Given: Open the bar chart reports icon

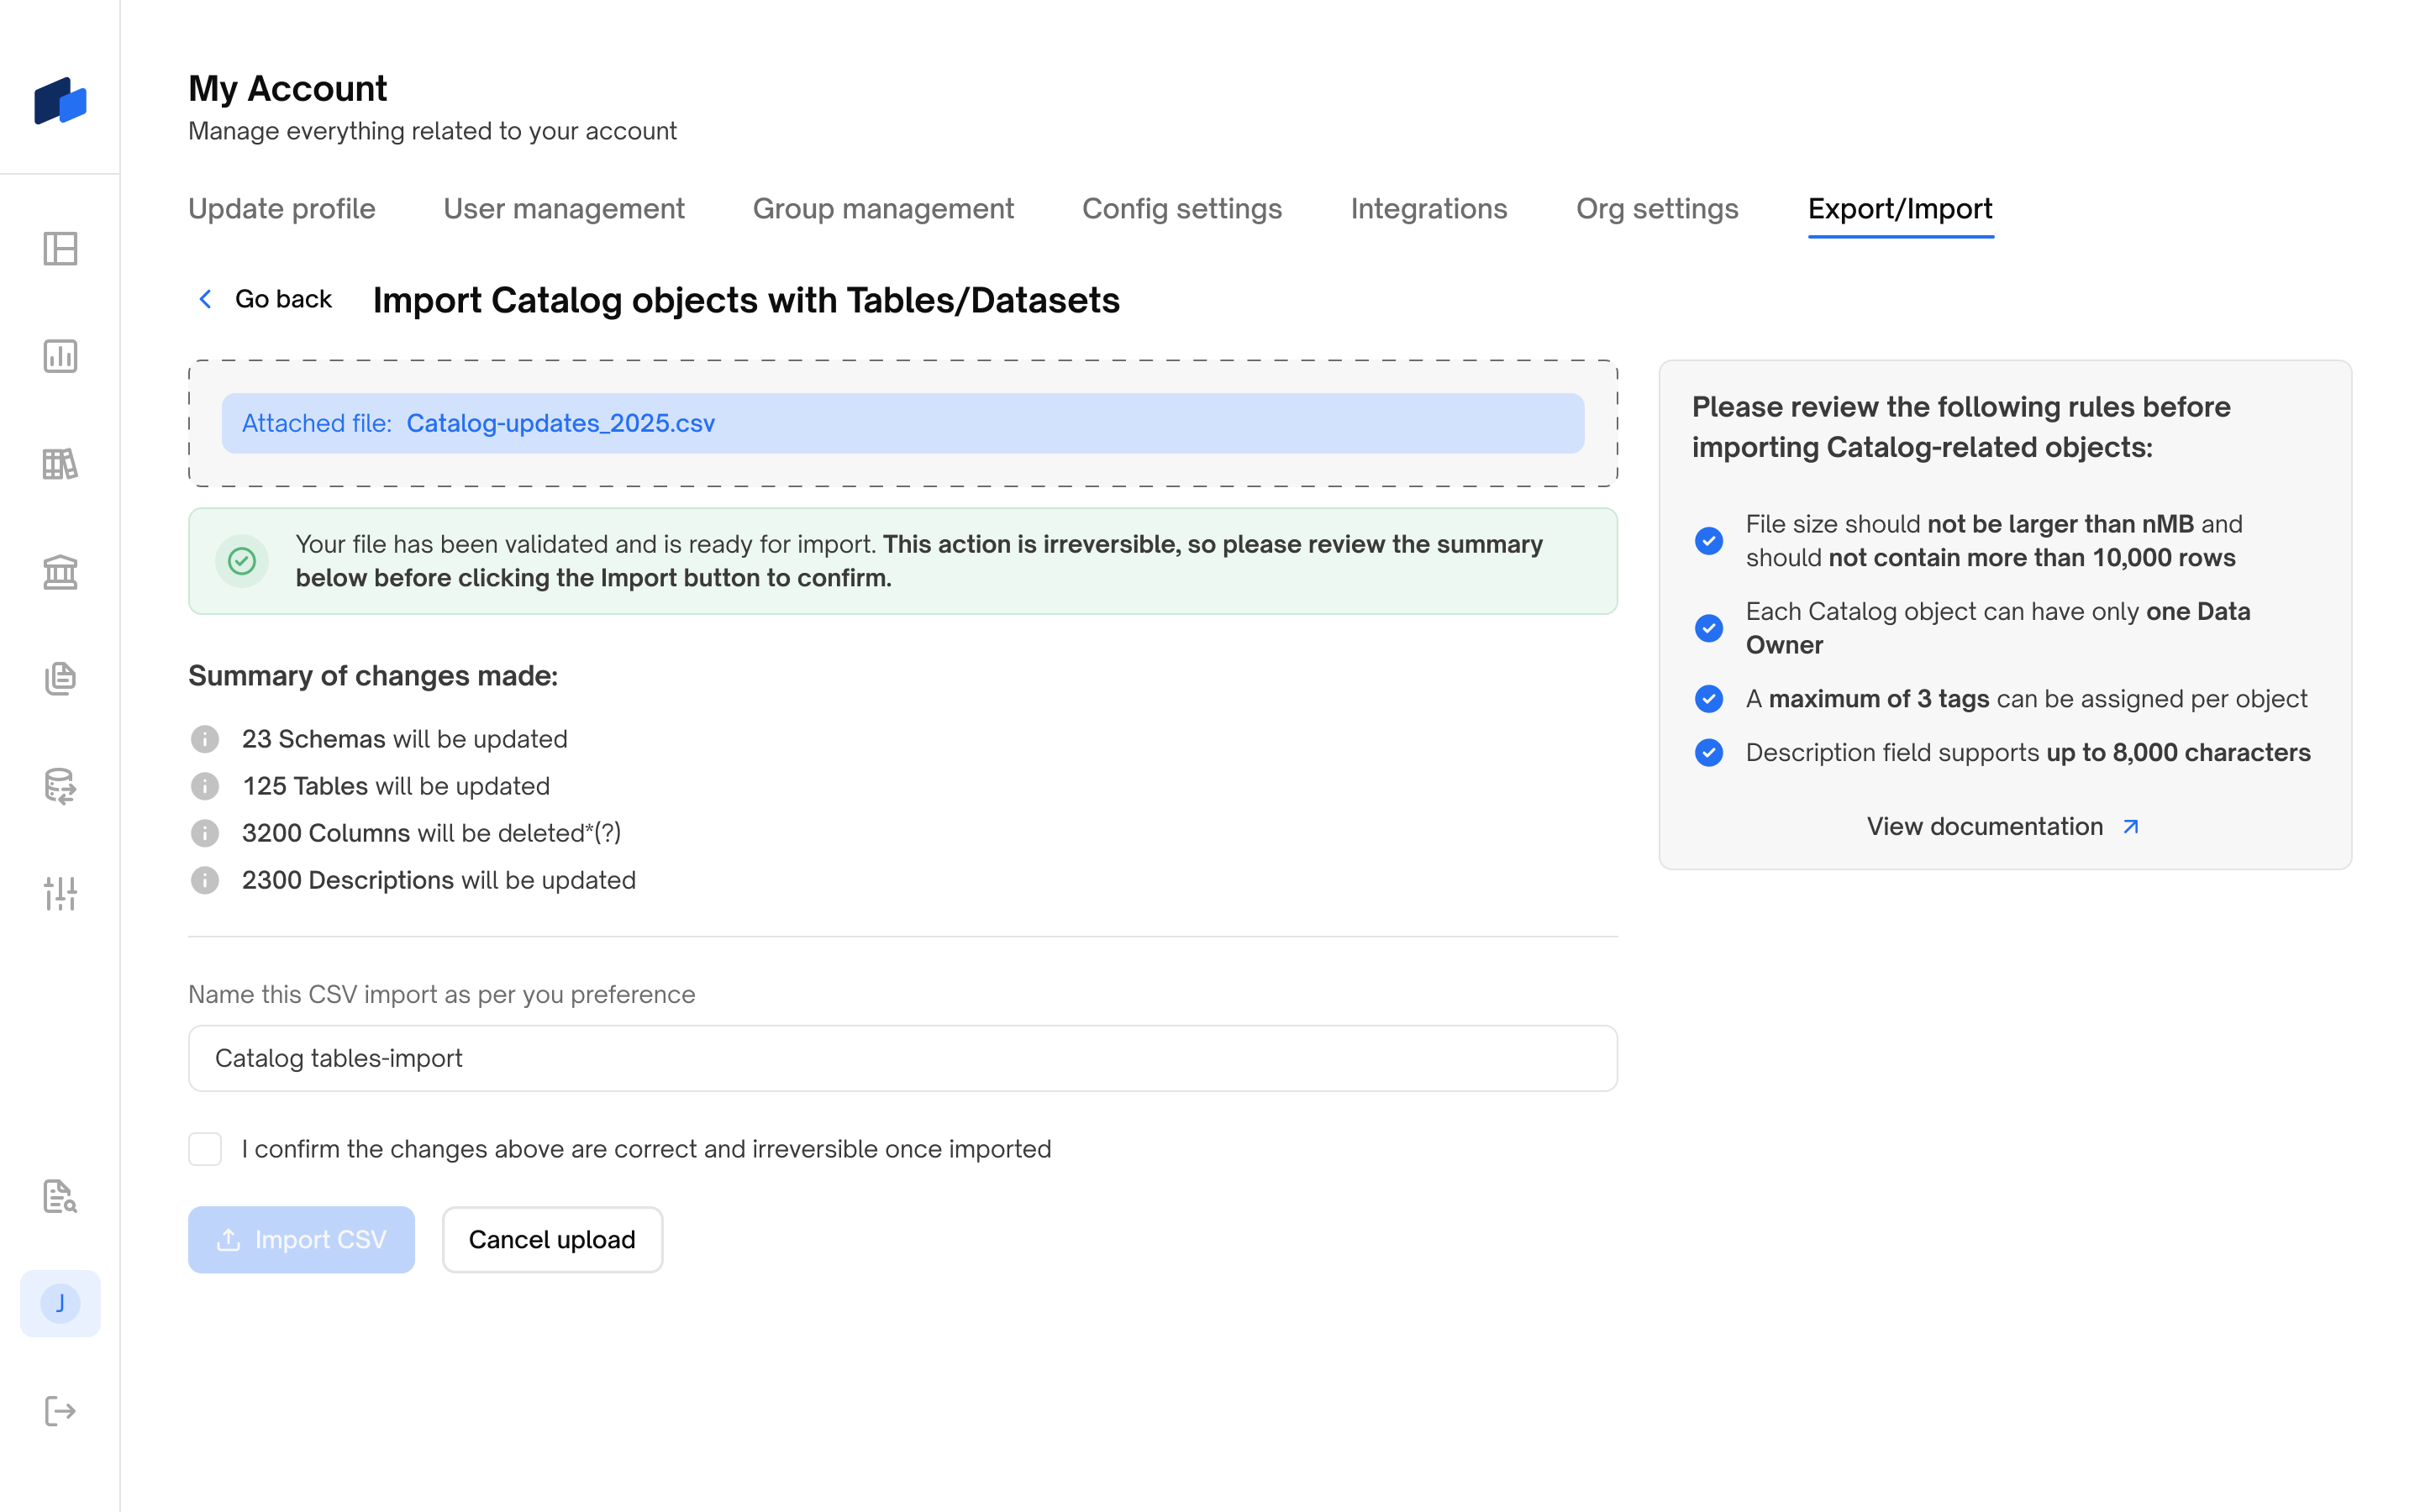Looking at the screenshot, I should point(60,356).
